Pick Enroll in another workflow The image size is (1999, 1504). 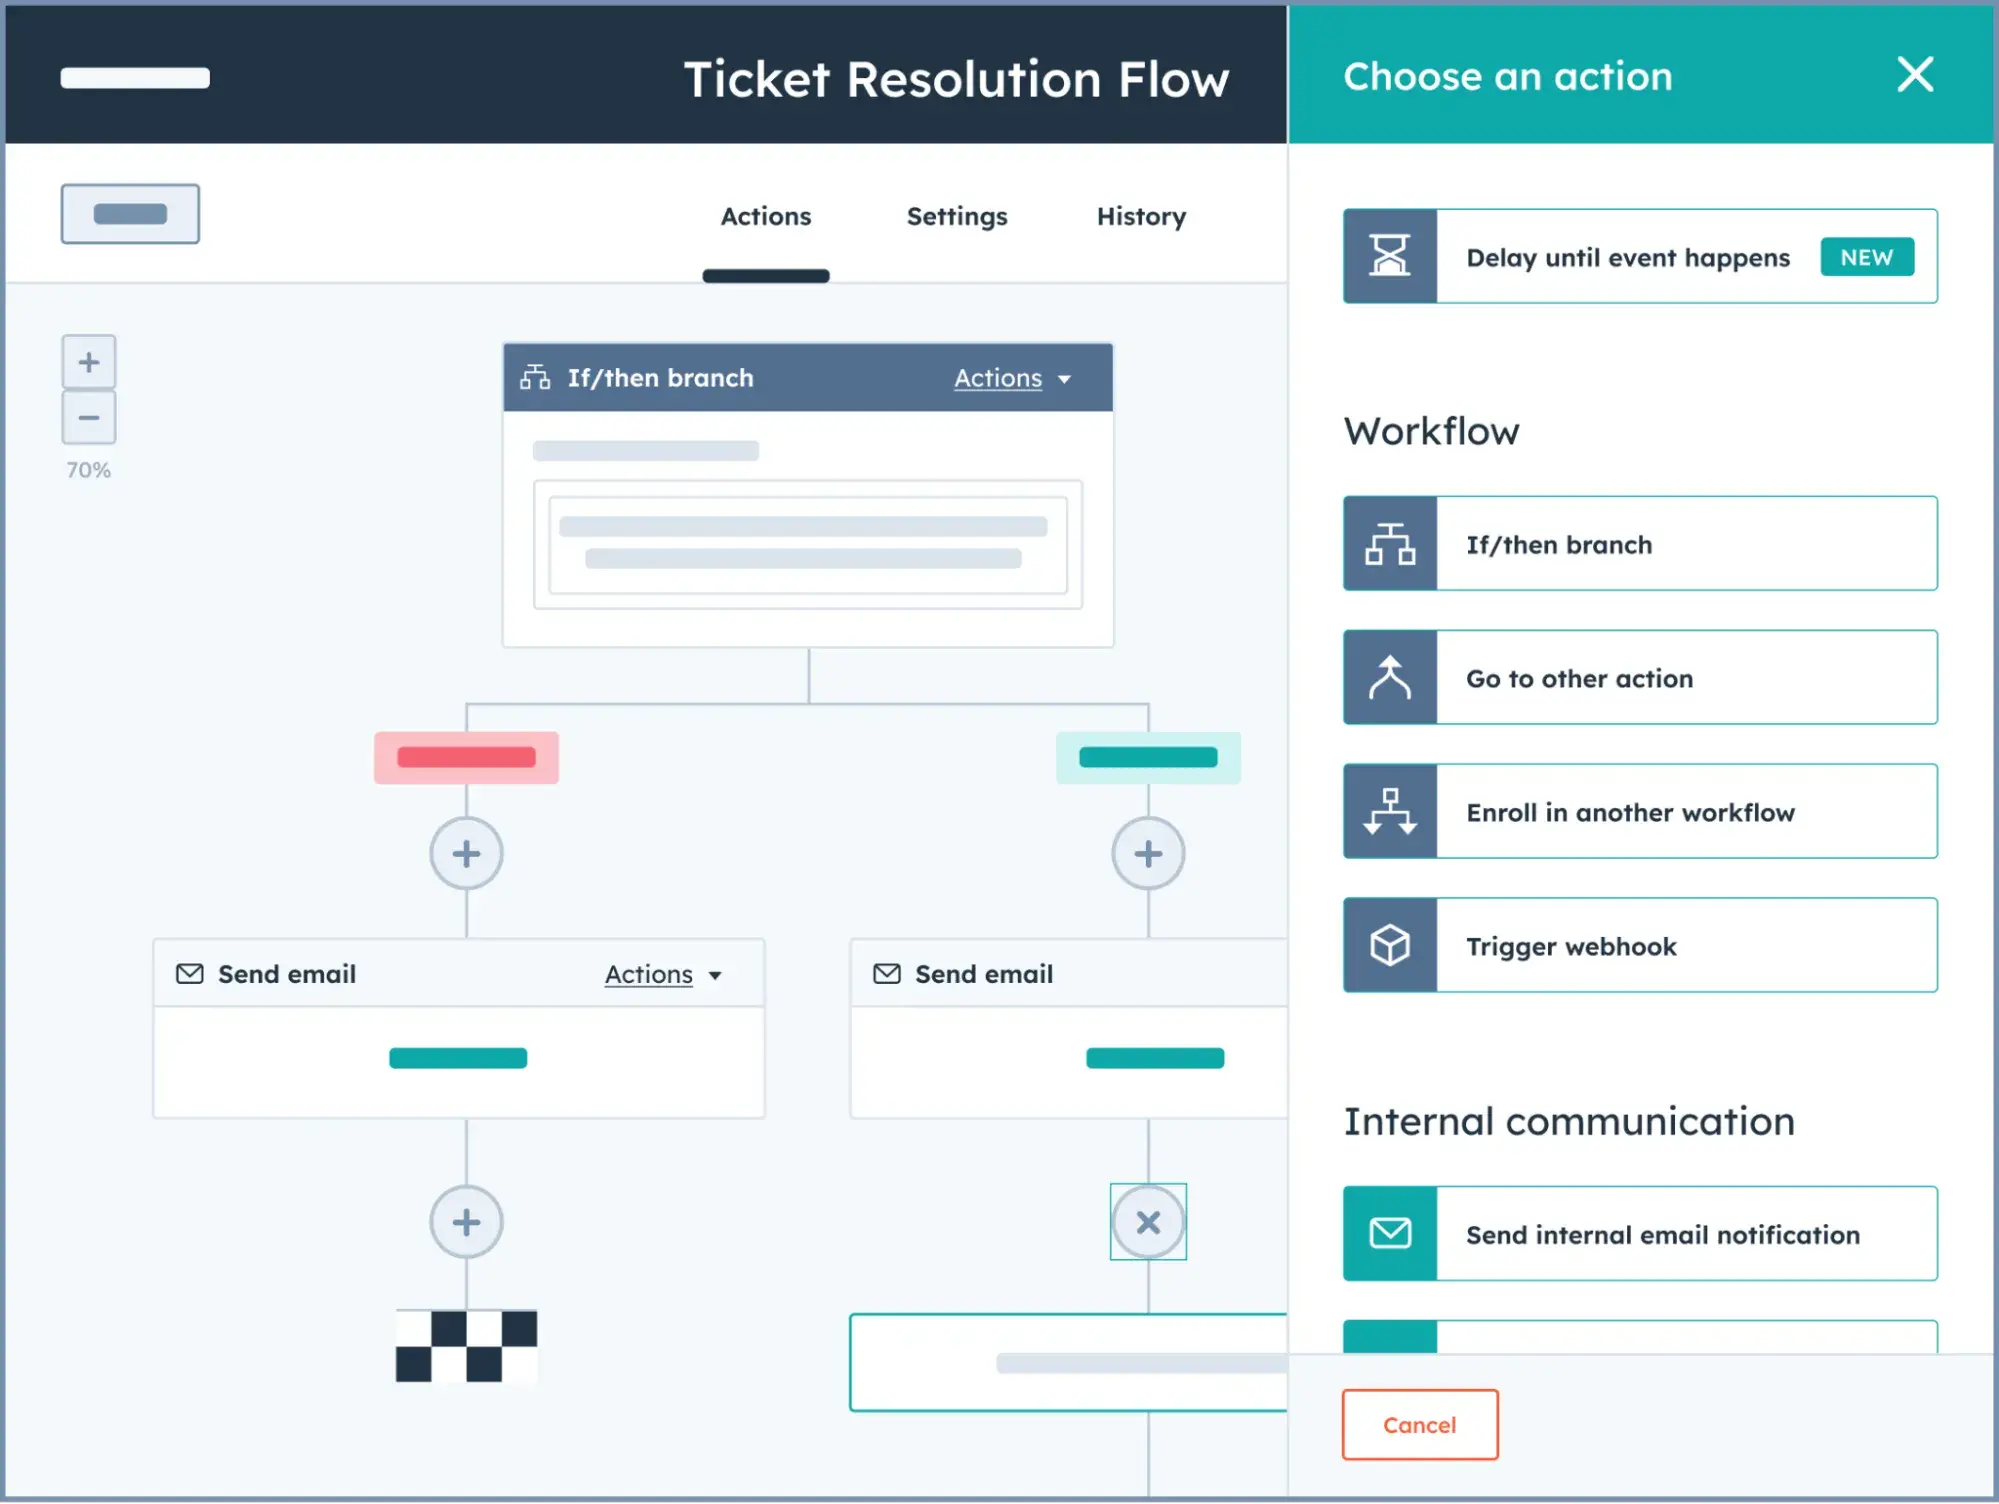point(1639,812)
